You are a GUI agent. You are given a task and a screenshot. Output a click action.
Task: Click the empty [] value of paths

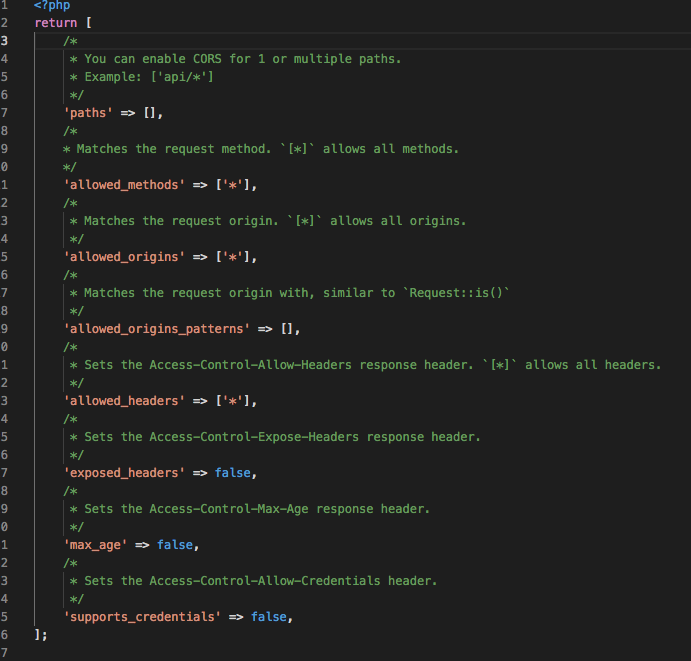[150, 113]
